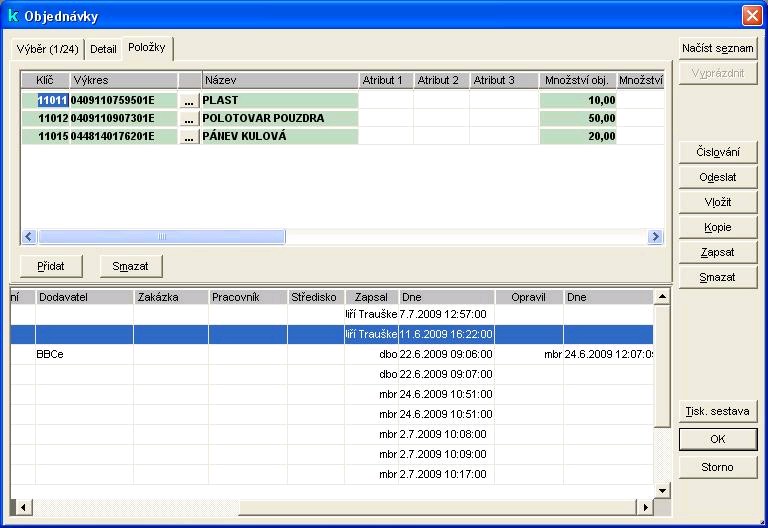Click the Název column header
Image resolution: width=768 pixels, height=528 pixels.
point(280,80)
